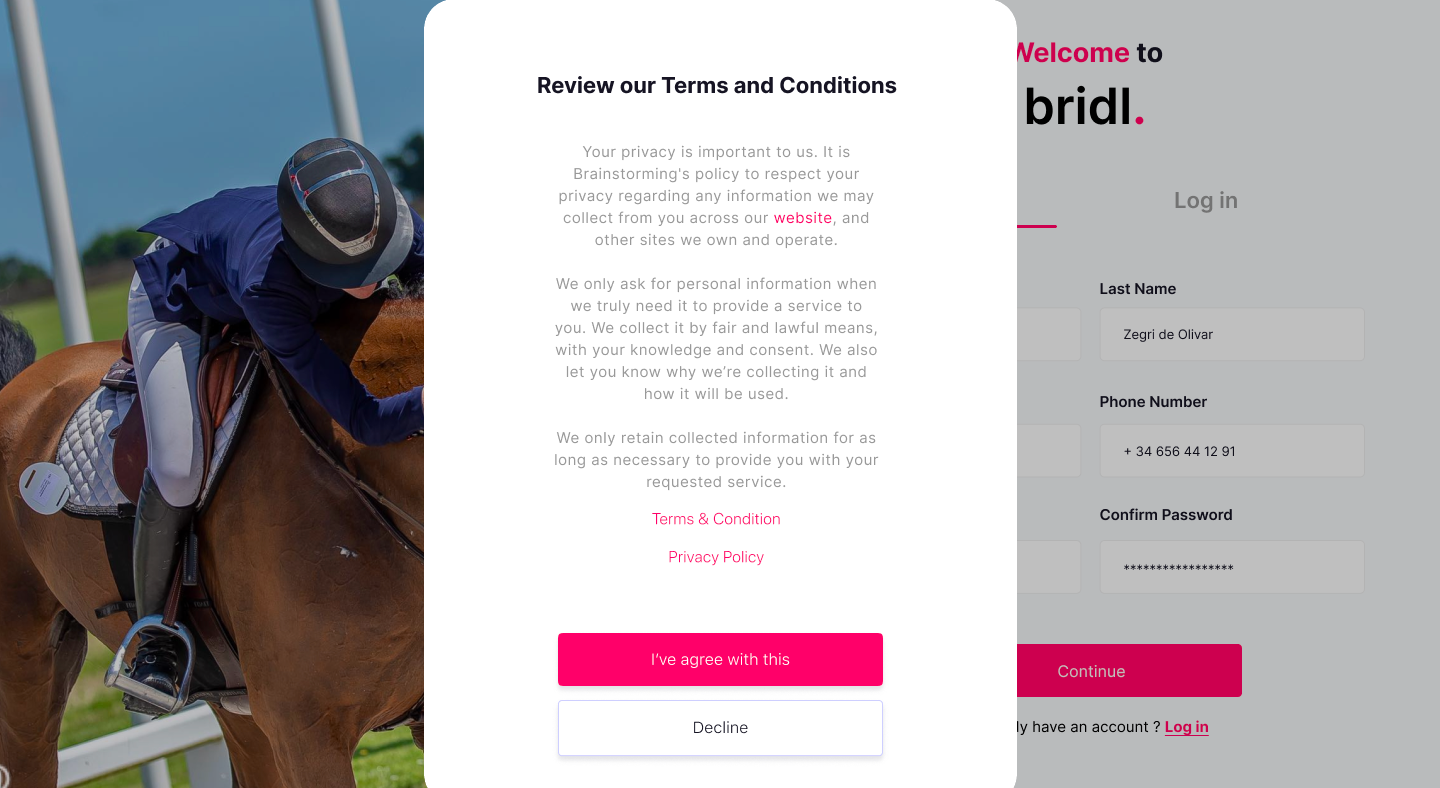Open the pink "website" link
The height and width of the screenshot is (788, 1440).
pyautogui.click(x=802, y=218)
